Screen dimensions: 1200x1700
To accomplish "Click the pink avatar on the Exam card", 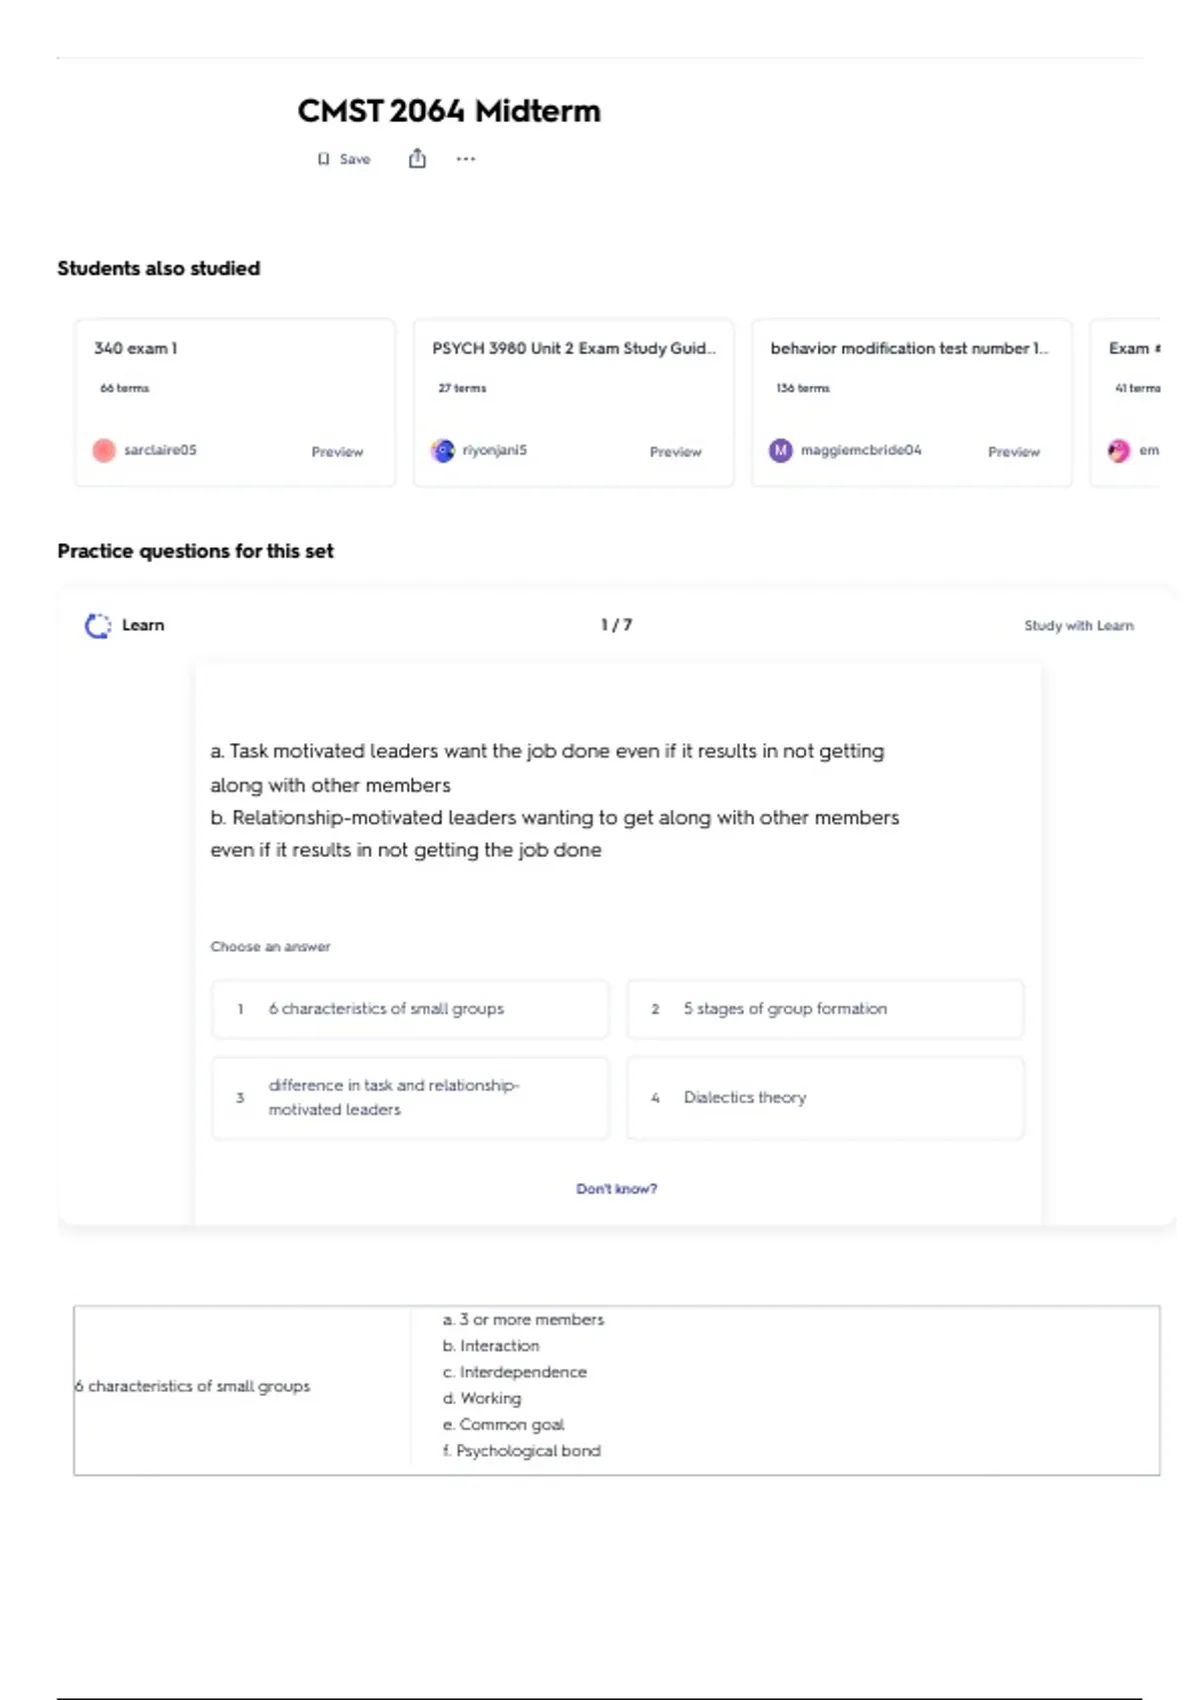I will pyautogui.click(x=1119, y=451).
